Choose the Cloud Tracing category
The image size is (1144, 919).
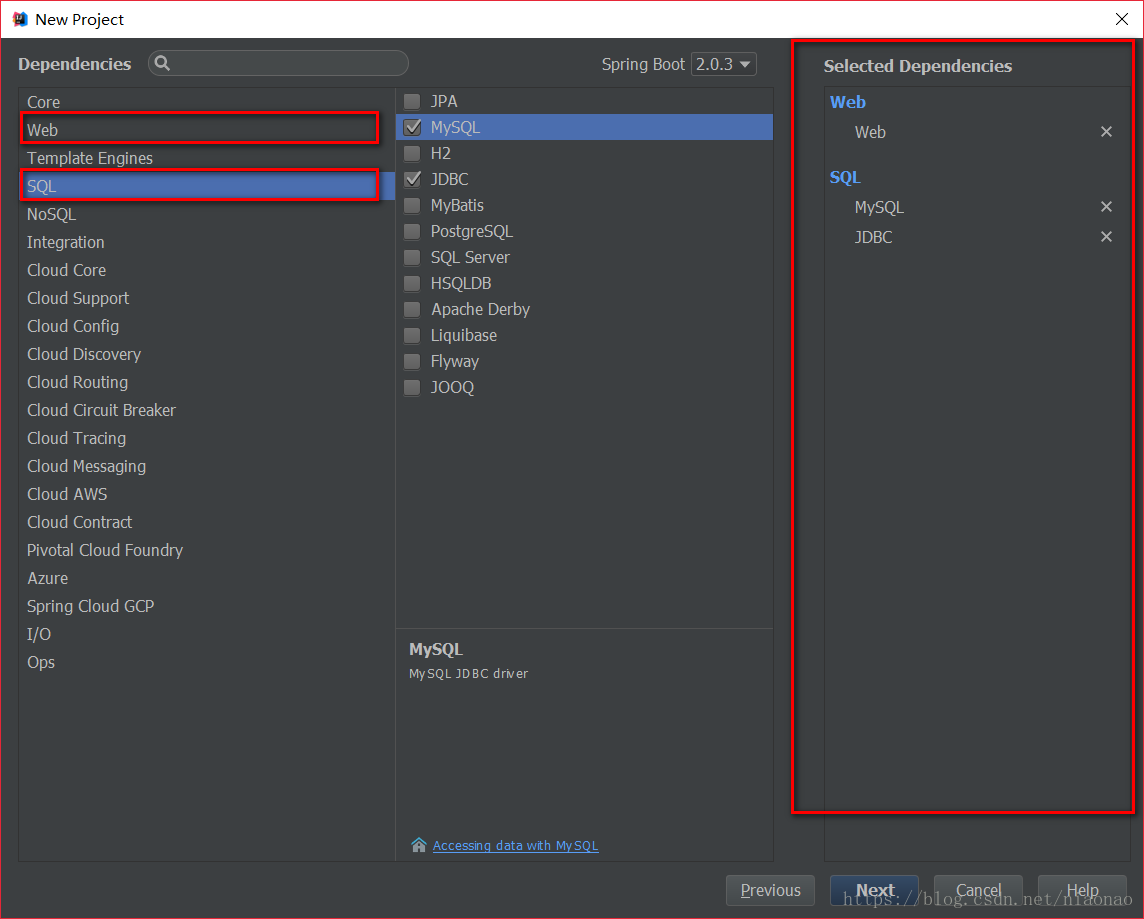(x=206, y=438)
